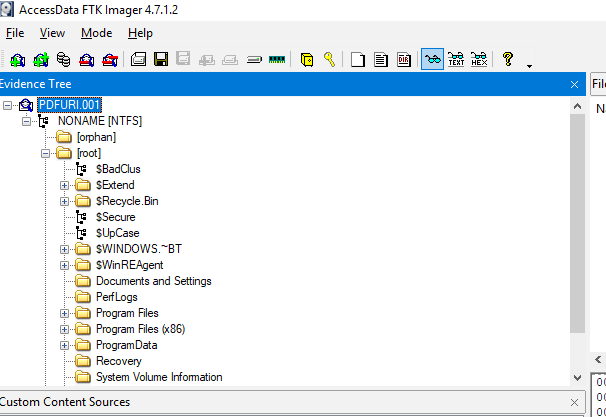Expand the $Recycle.Bin folder
Viewport: 606px width, 417px height.
coord(65,201)
